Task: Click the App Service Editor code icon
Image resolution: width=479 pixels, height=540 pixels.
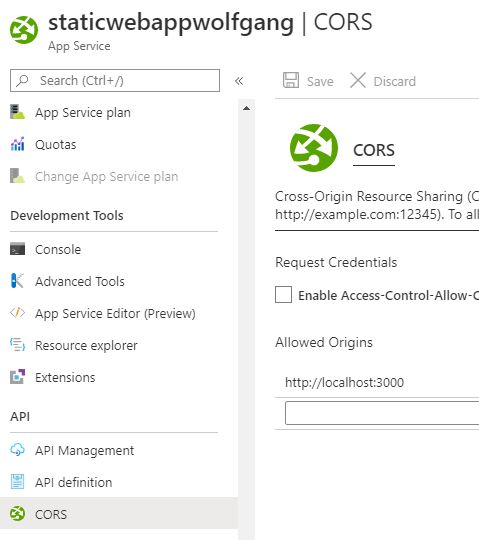Action: (17, 313)
